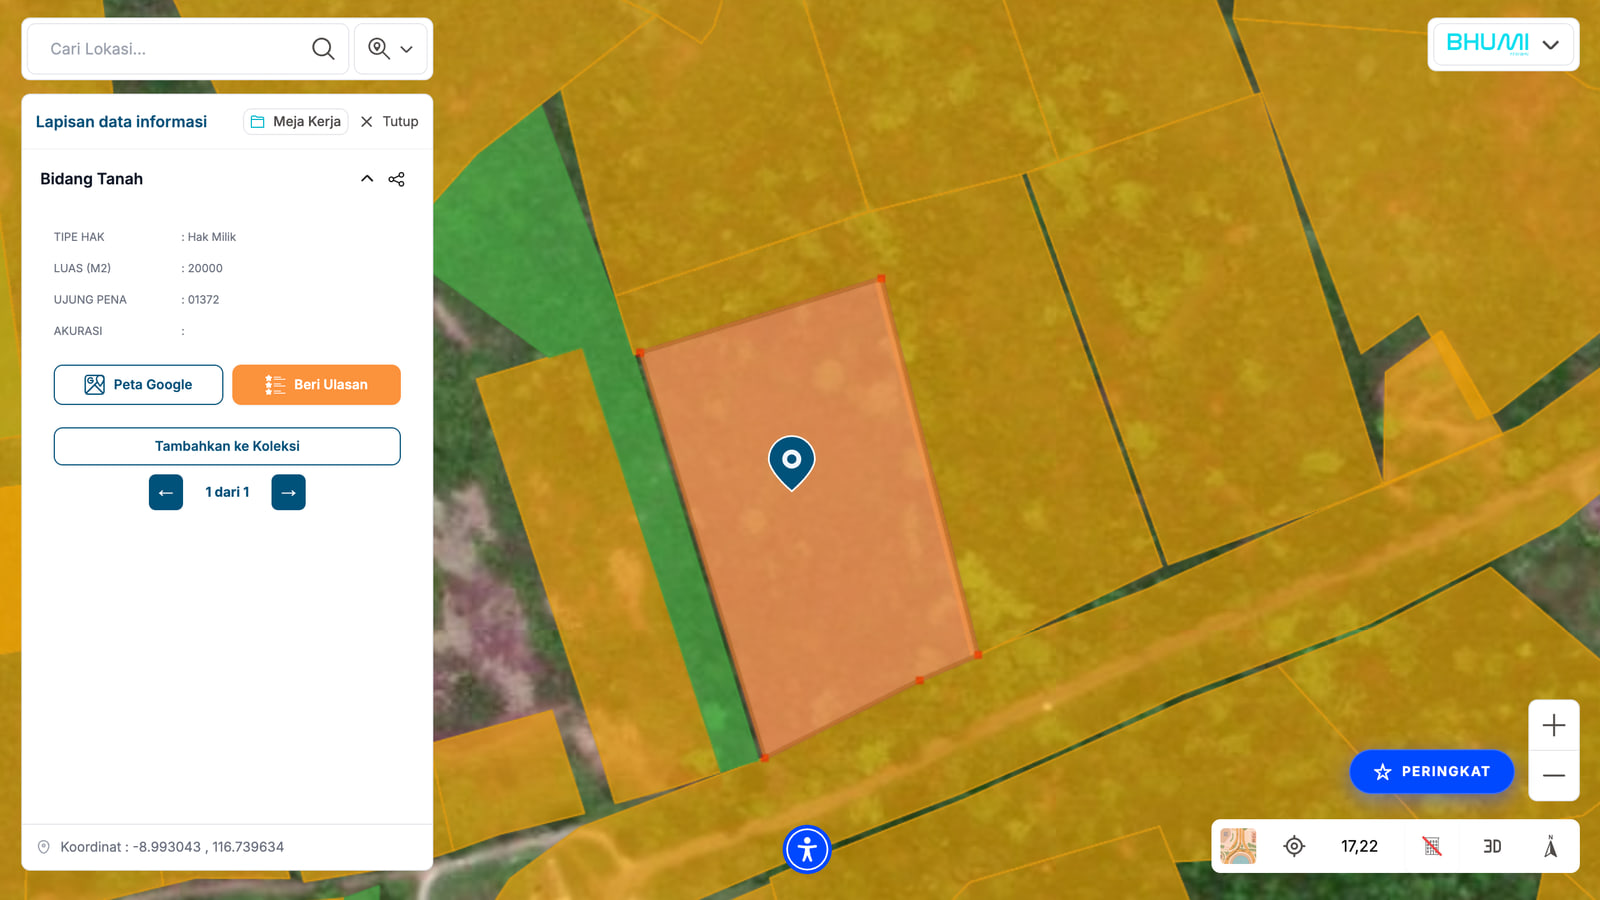The image size is (1600, 900).
Task: Click Tambahkan ke Koleksi
Action: click(227, 446)
